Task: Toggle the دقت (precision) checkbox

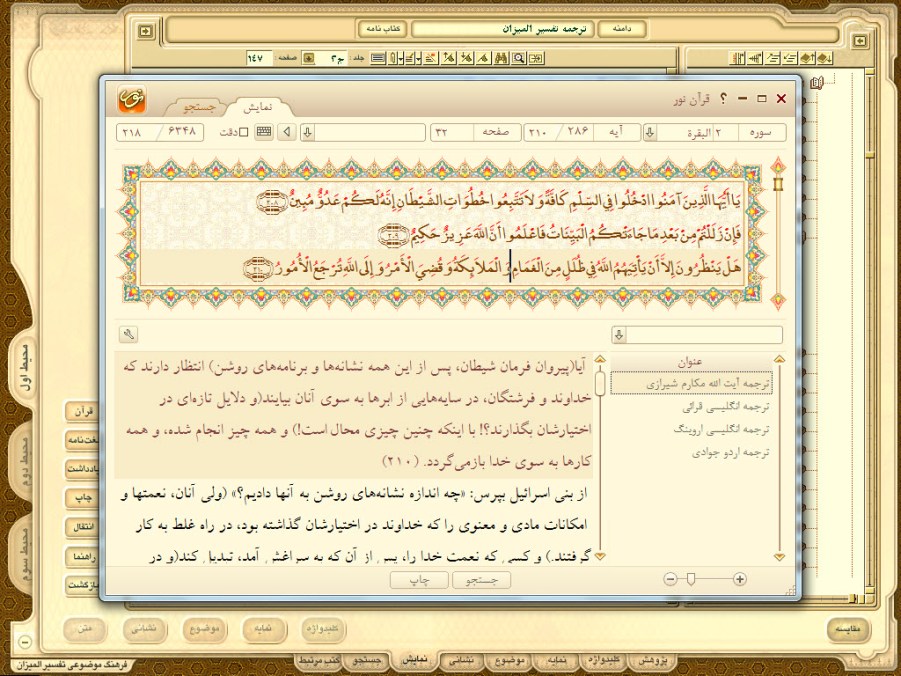Action: (244, 132)
